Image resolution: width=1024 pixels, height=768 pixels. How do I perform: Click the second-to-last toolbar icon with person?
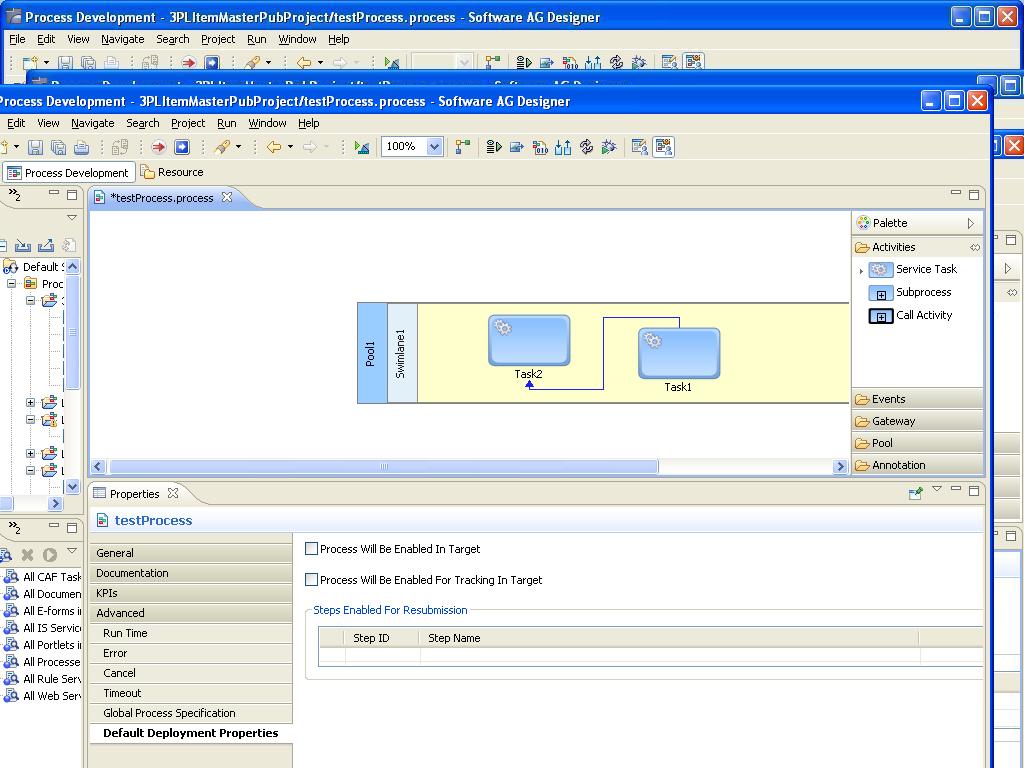click(640, 147)
